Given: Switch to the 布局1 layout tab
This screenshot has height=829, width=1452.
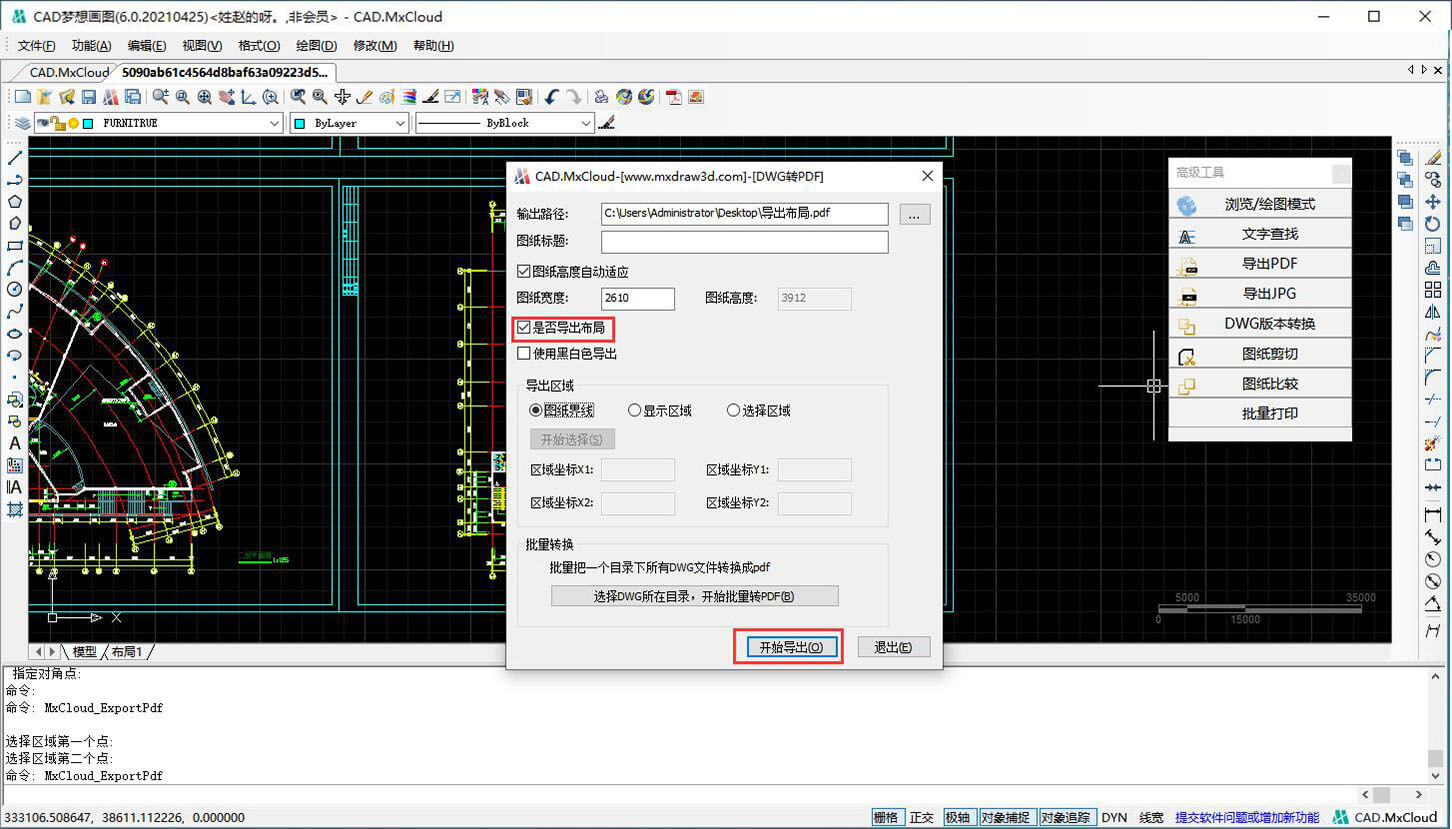Looking at the screenshot, I should tap(126, 652).
